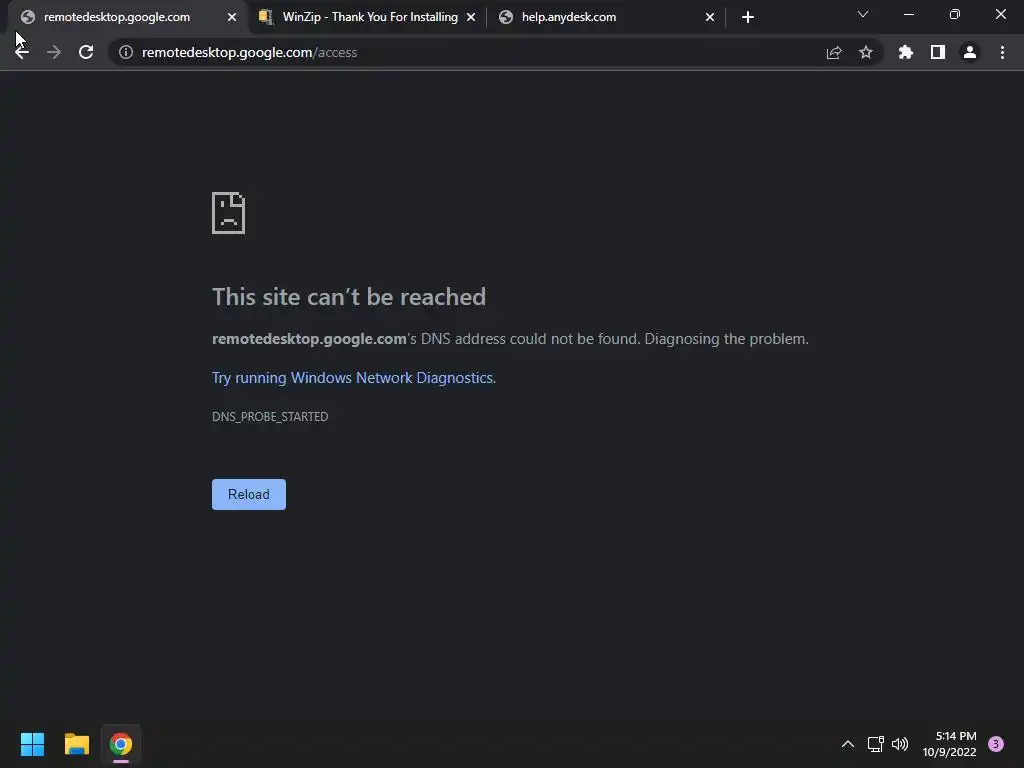Open notification center badge showing 3
This screenshot has width=1024, height=768.
tap(996, 744)
